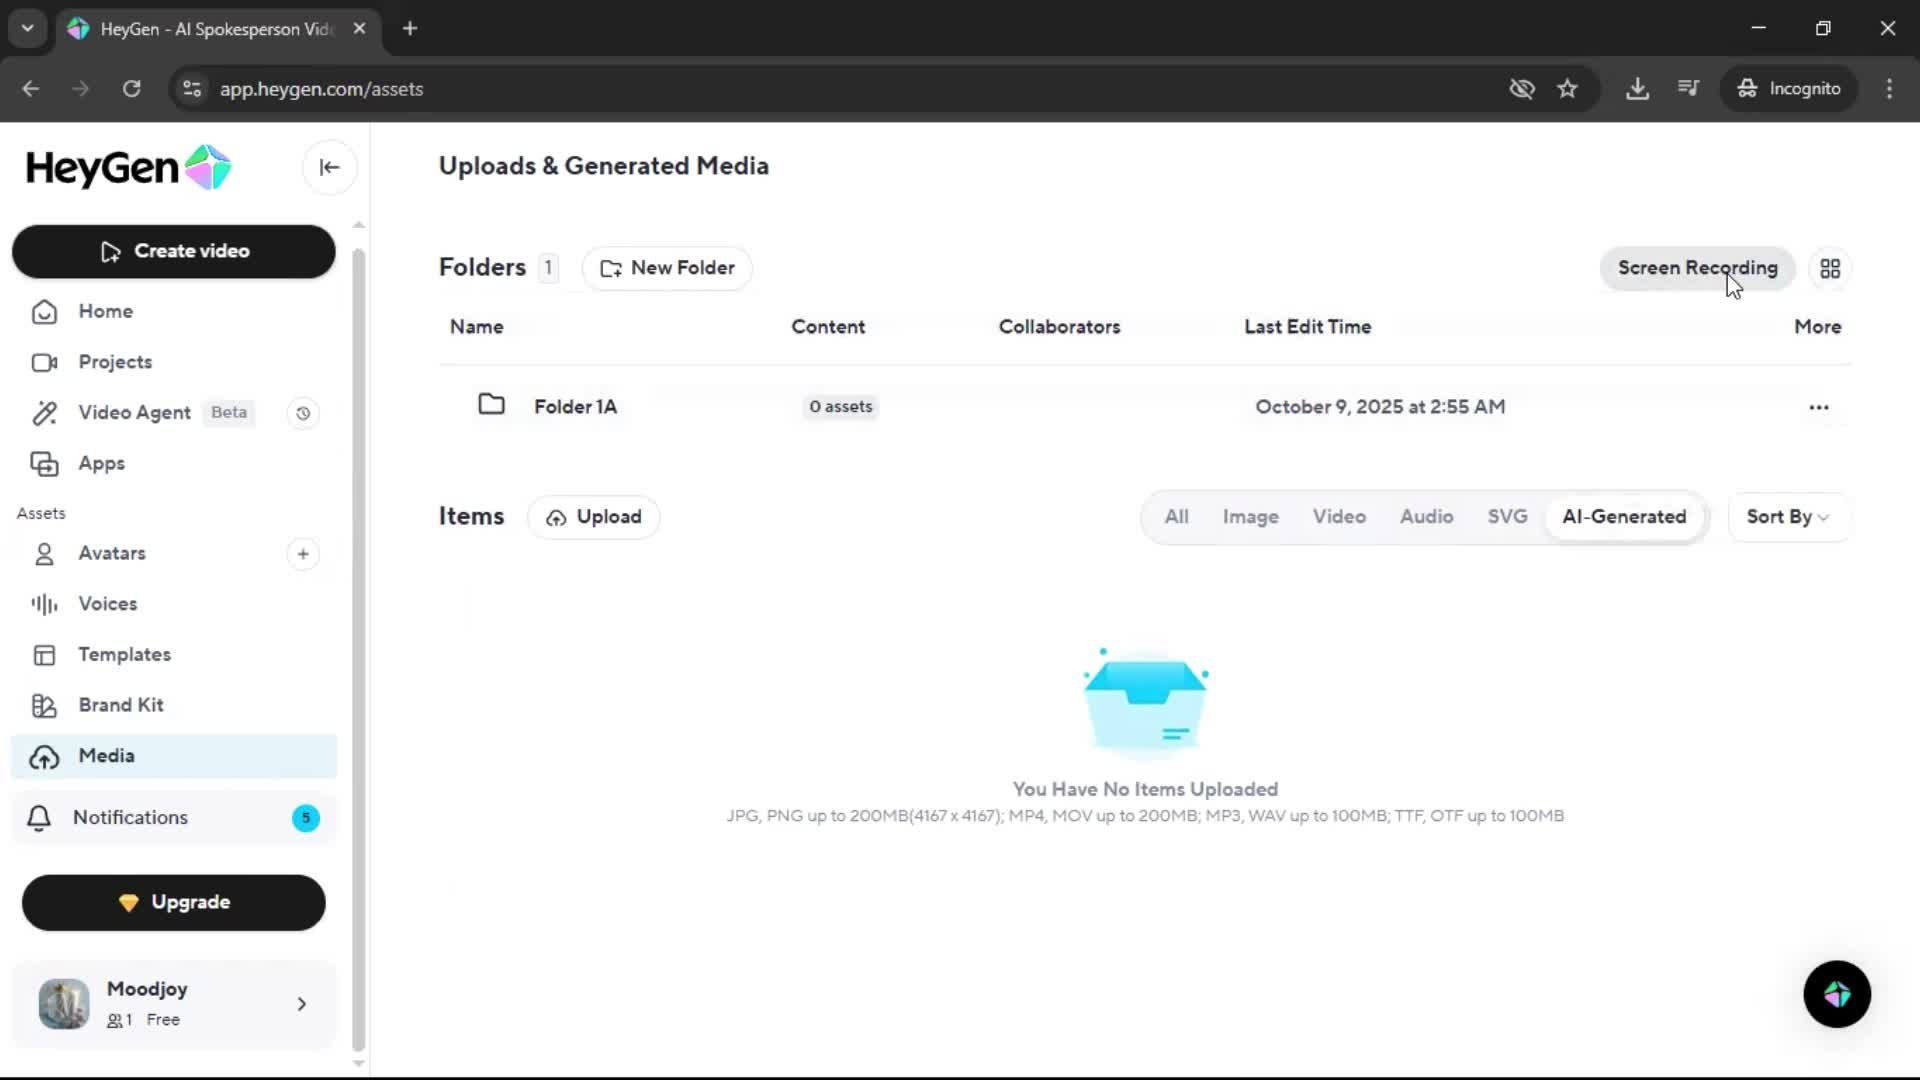Open the browser tab search dropdown
The height and width of the screenshot is (1080, 1920).
click(28, 28)
